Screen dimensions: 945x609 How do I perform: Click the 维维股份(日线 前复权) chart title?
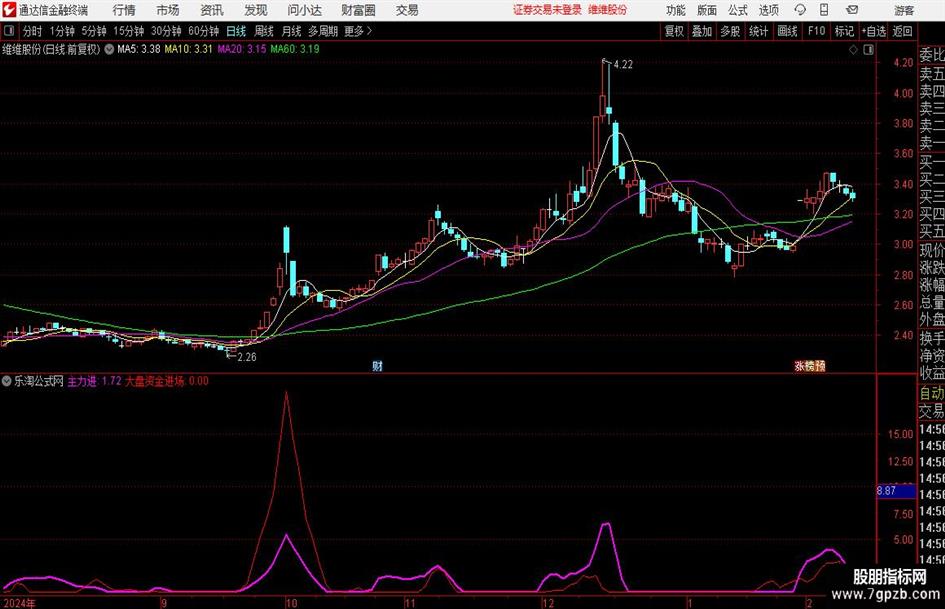pyautogui.click(x=51, y=49)
